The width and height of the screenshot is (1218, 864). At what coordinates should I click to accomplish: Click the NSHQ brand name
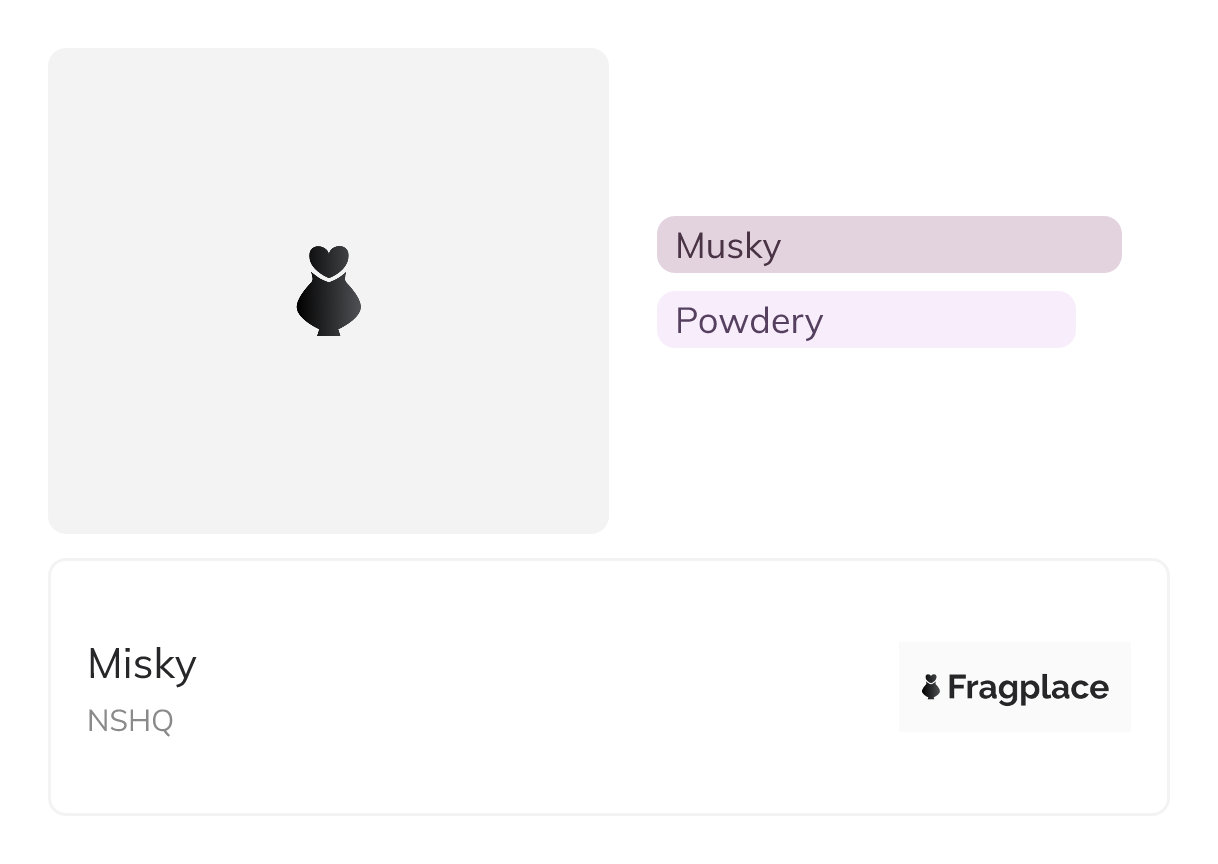(130, 721)
